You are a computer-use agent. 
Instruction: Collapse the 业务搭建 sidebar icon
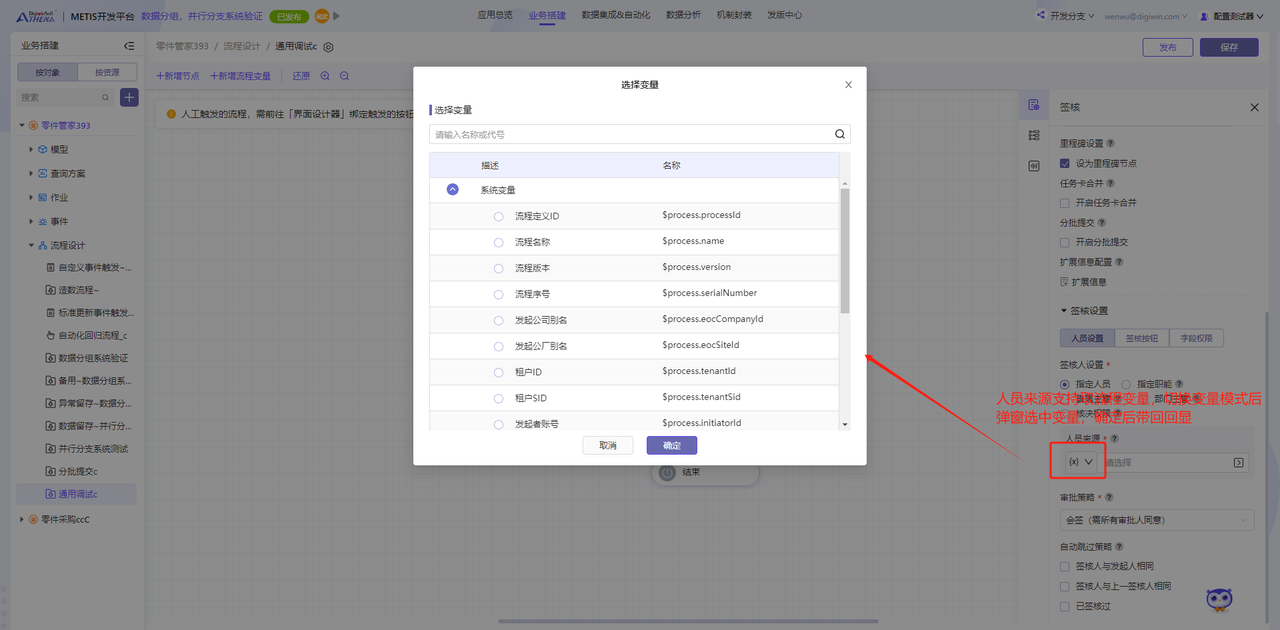click(128, 46)
